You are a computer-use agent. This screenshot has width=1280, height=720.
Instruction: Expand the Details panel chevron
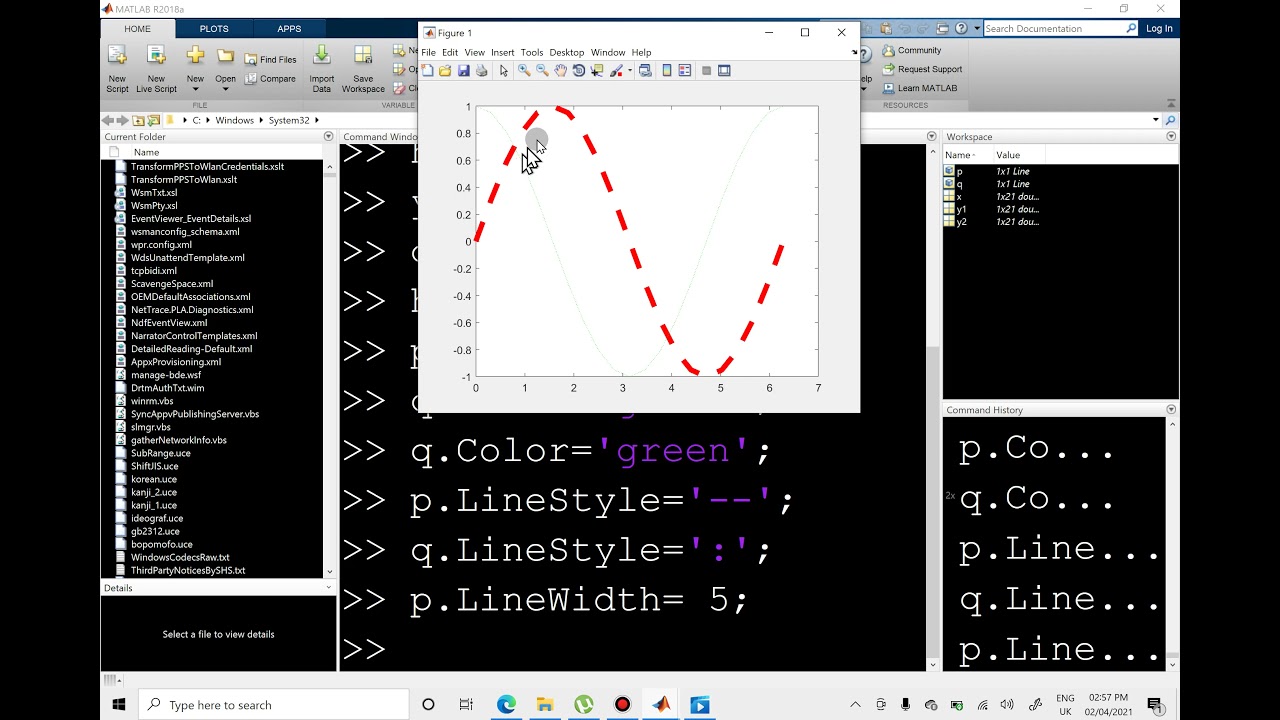[x=328, y=588]
